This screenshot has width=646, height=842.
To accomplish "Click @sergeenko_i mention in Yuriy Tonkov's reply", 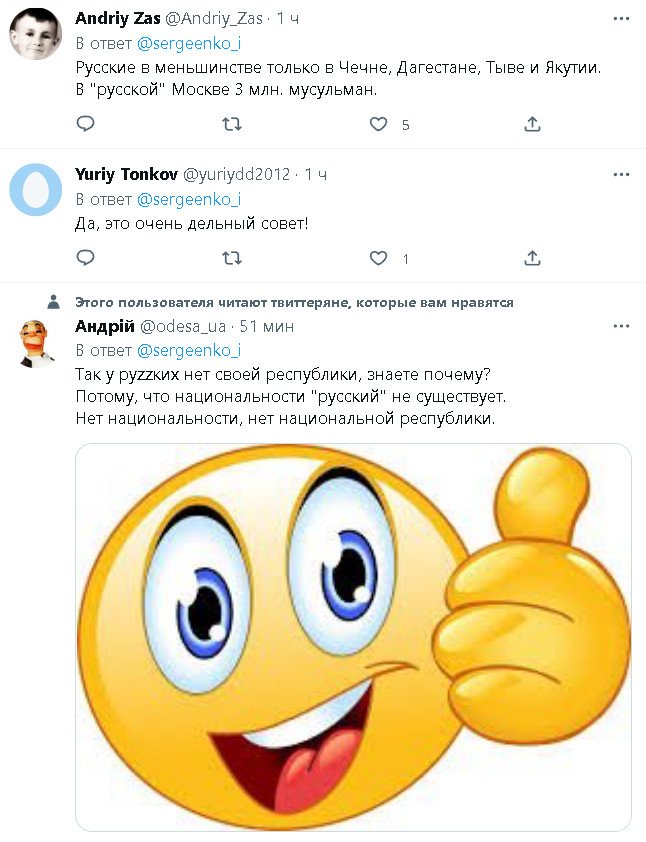I will coord(188,197).
